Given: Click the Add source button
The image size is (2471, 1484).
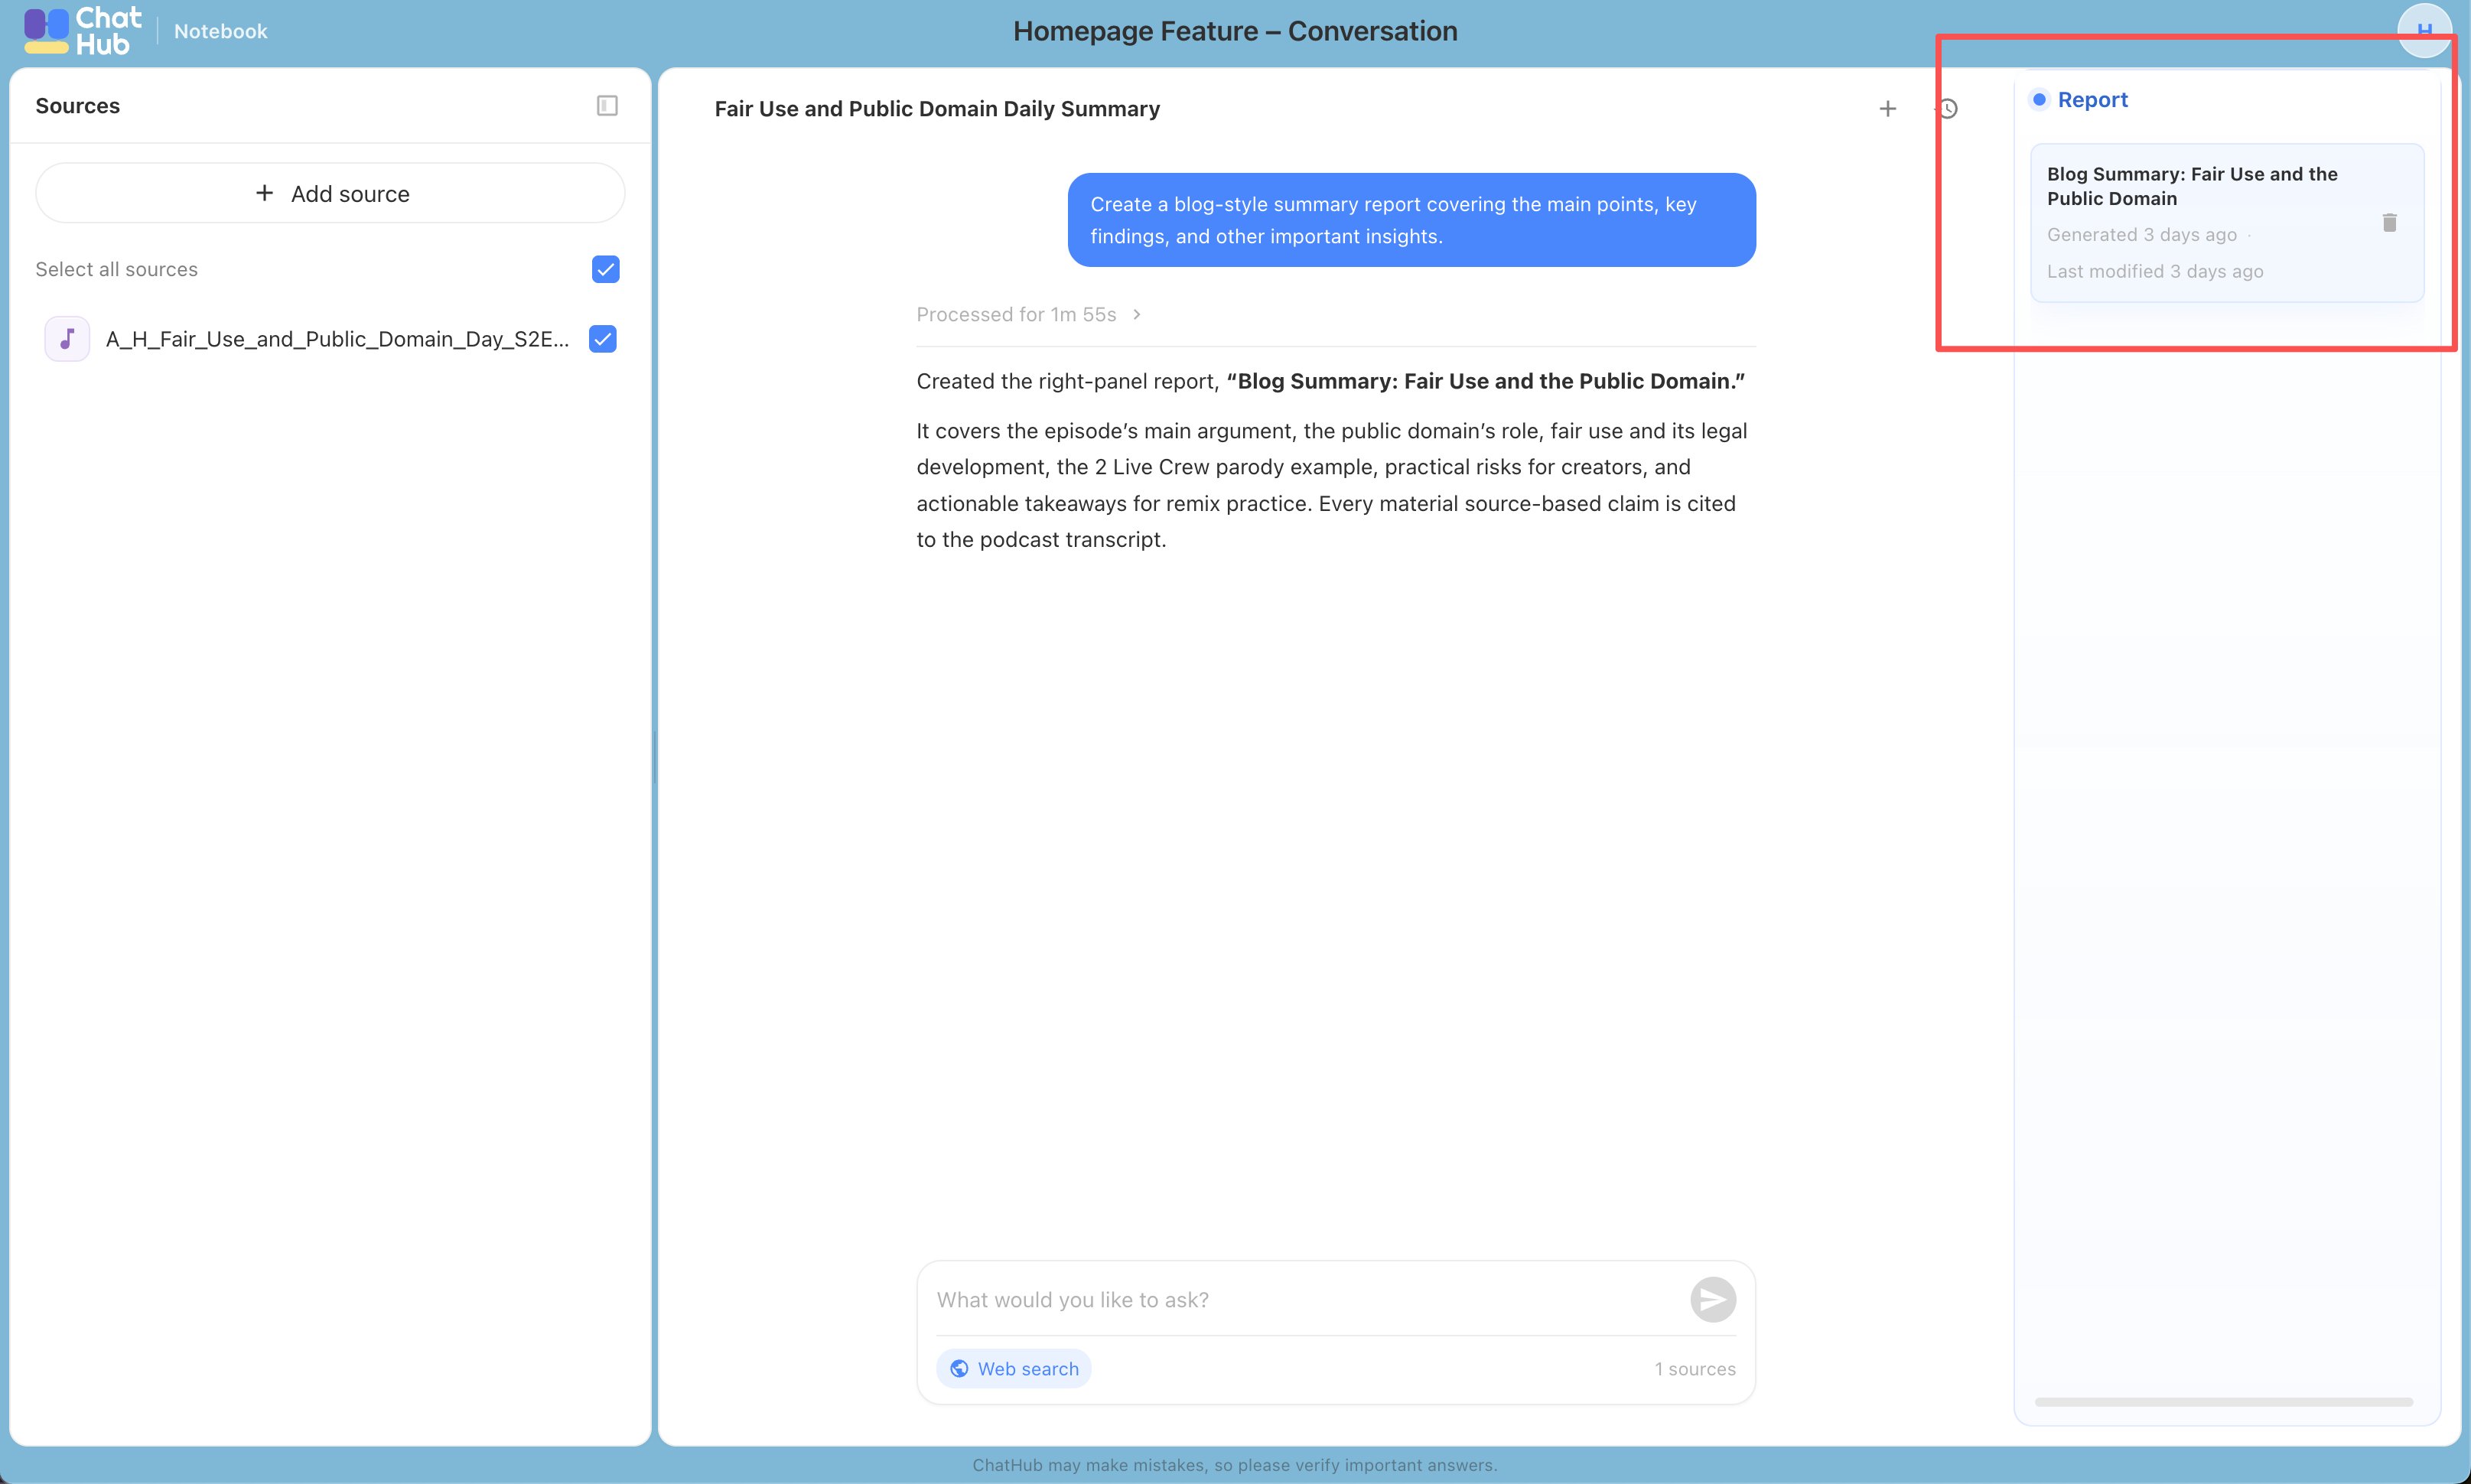Looking at the screenshot, I should click(330, 193).
